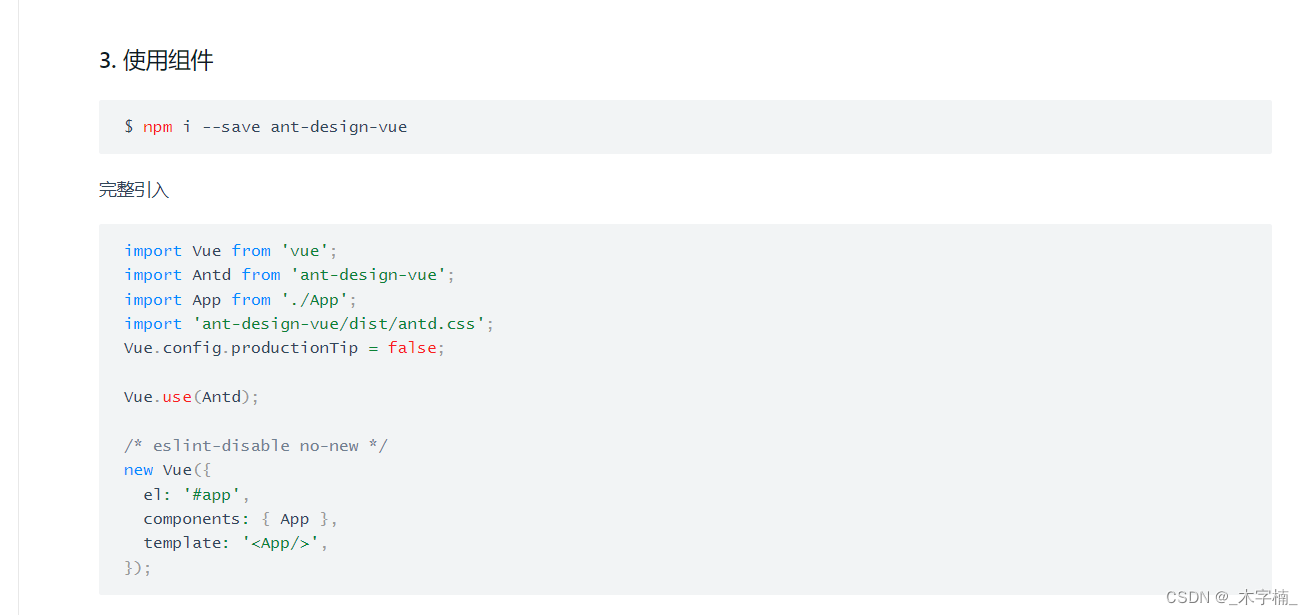The width and height of the screenshot is (1313, 615).
Task: Click the '完整引入' paragraph text
Action: tap(134, 190)
